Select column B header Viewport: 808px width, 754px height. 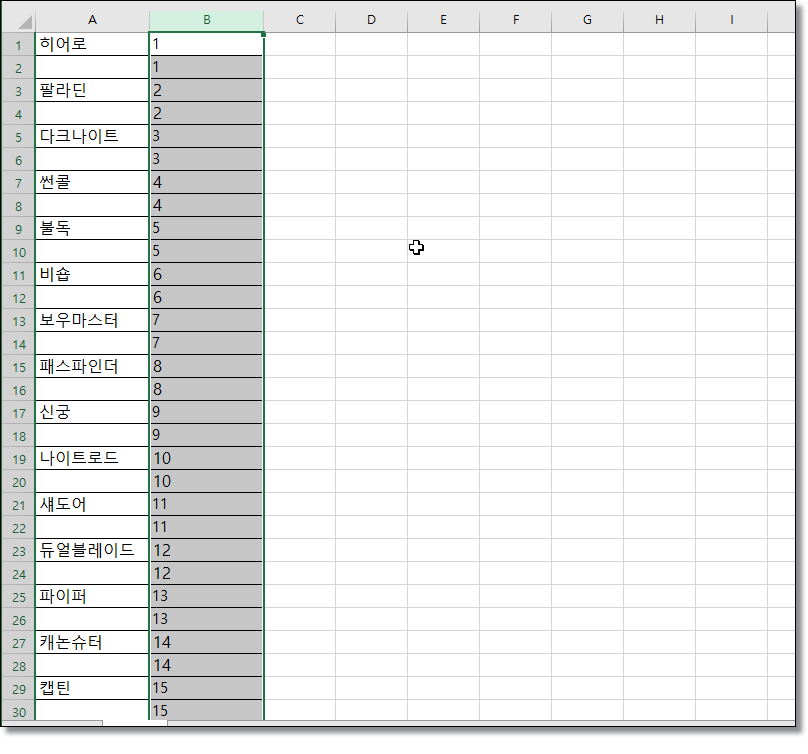point(207,20)
